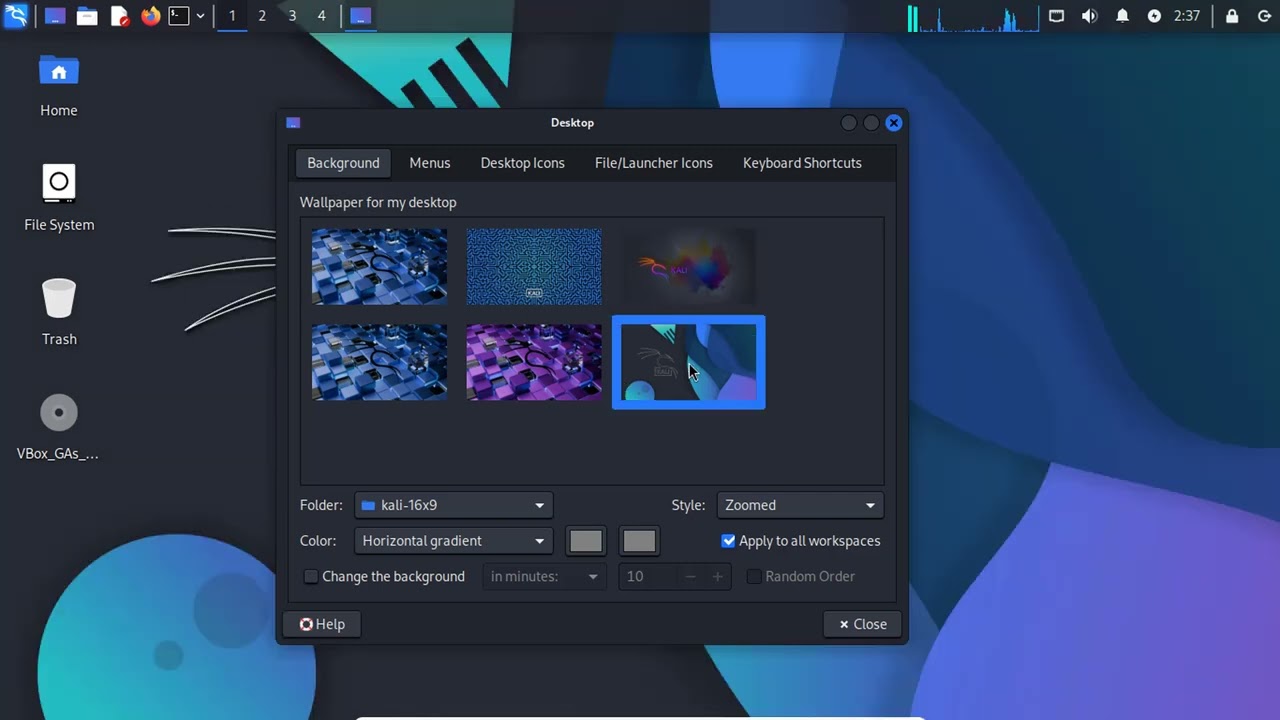Viewport: 1280px width, 720px height.
Task: Click the 2:37 clock
Action: click(x=1187, y=16)
